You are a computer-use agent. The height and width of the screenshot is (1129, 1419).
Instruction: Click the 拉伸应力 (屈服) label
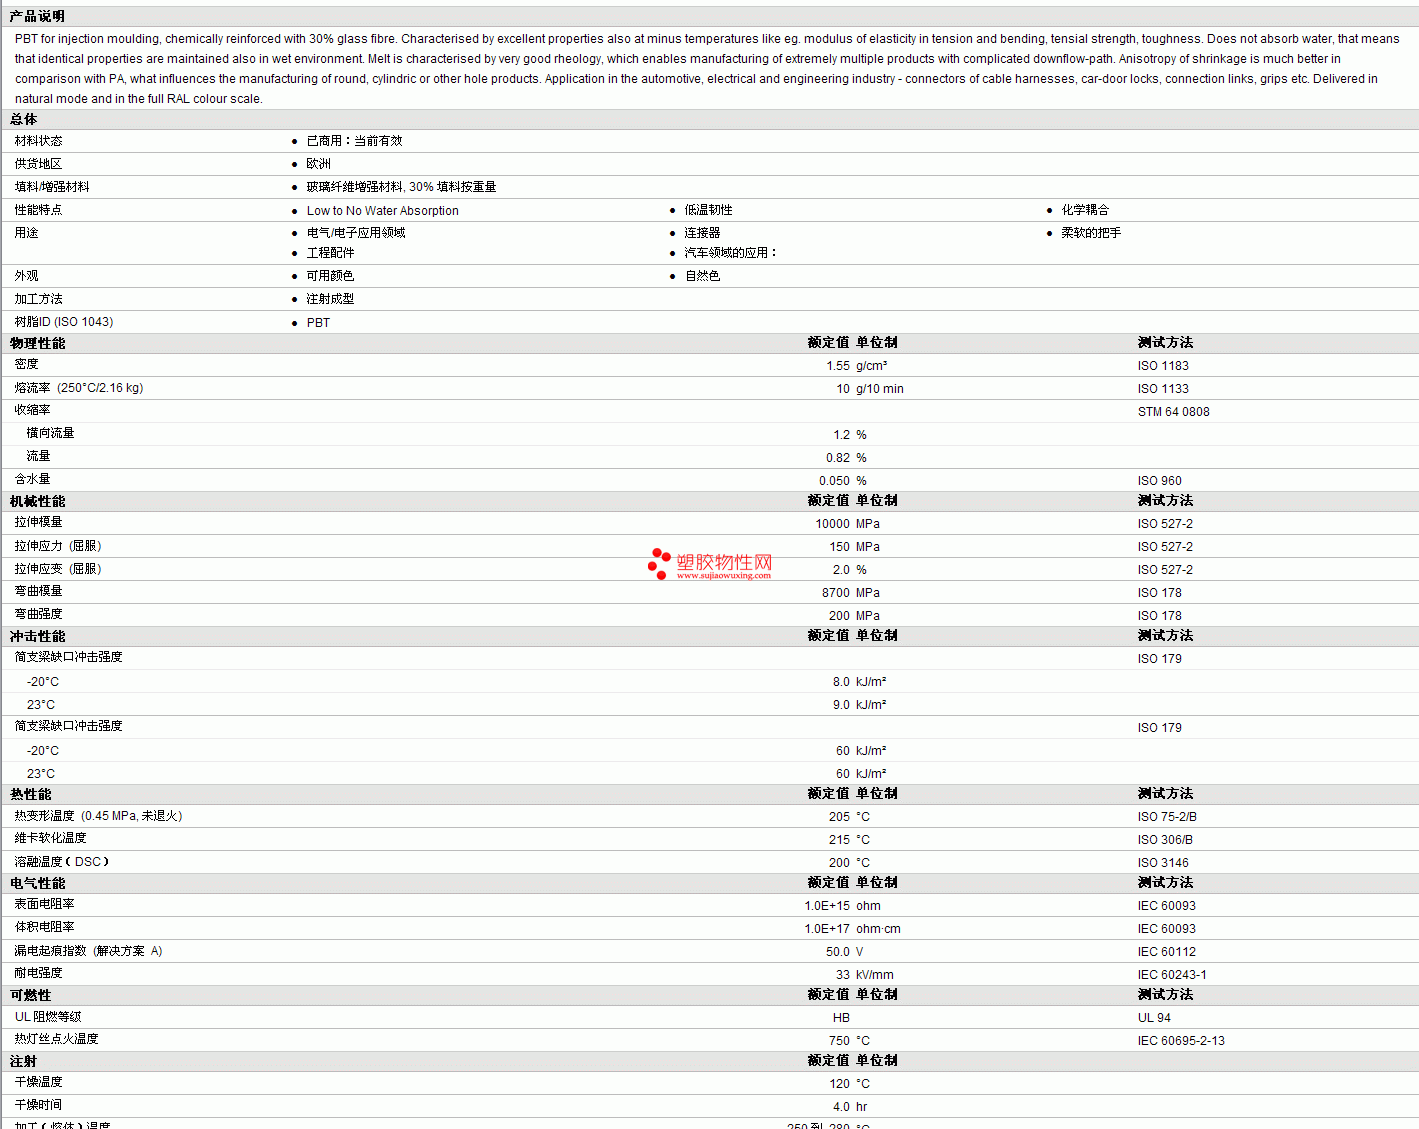pyautogui.click(x=58, y=546)
